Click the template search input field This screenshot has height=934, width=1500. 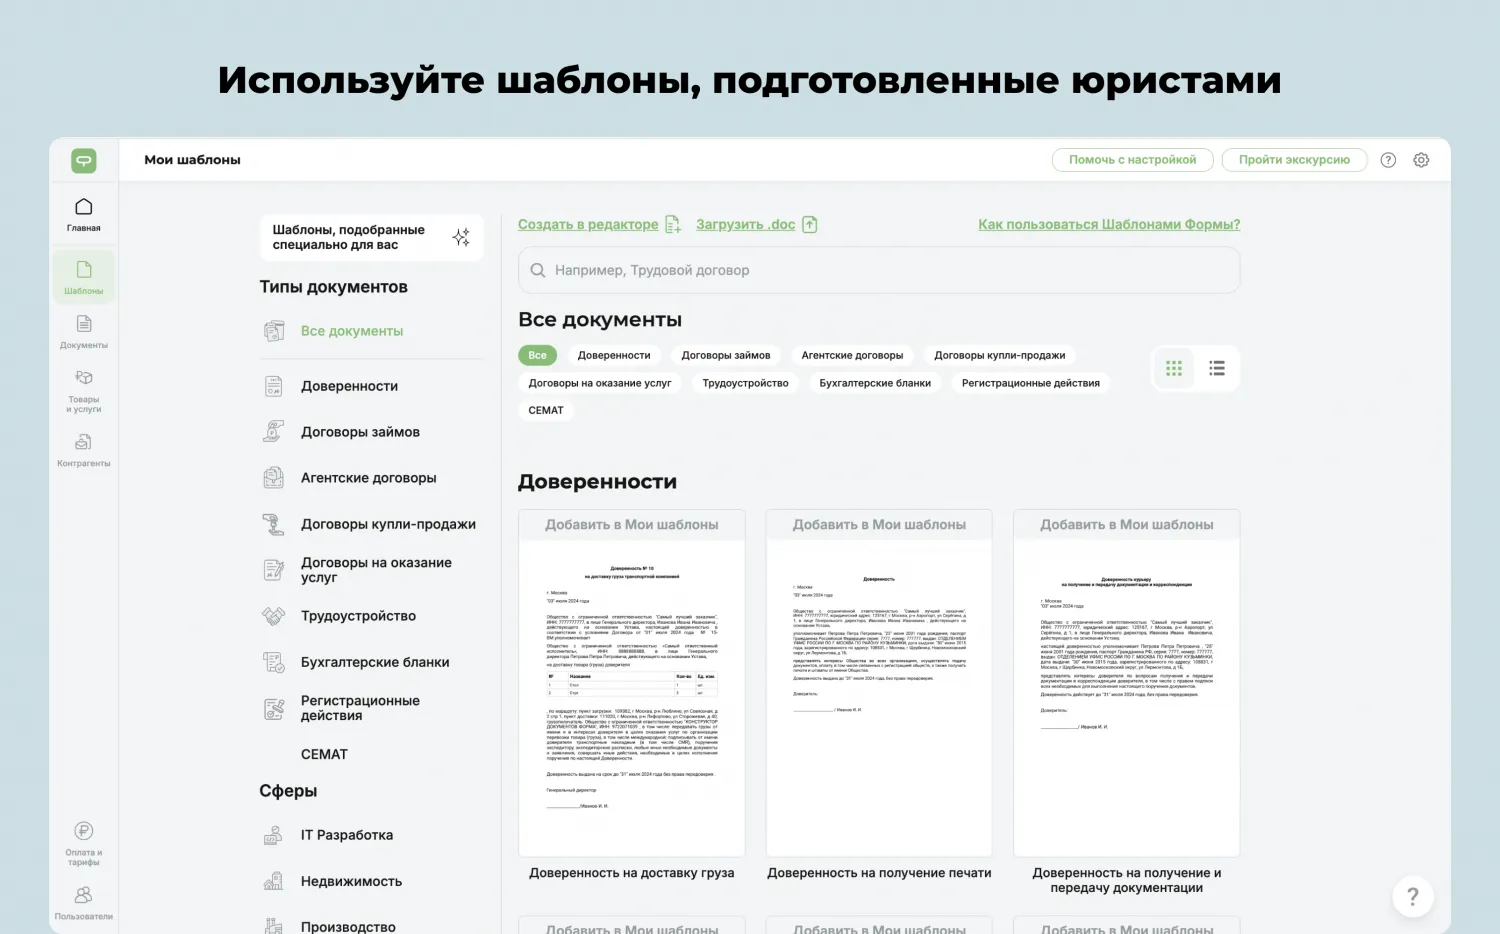click(x=878, y=270)
